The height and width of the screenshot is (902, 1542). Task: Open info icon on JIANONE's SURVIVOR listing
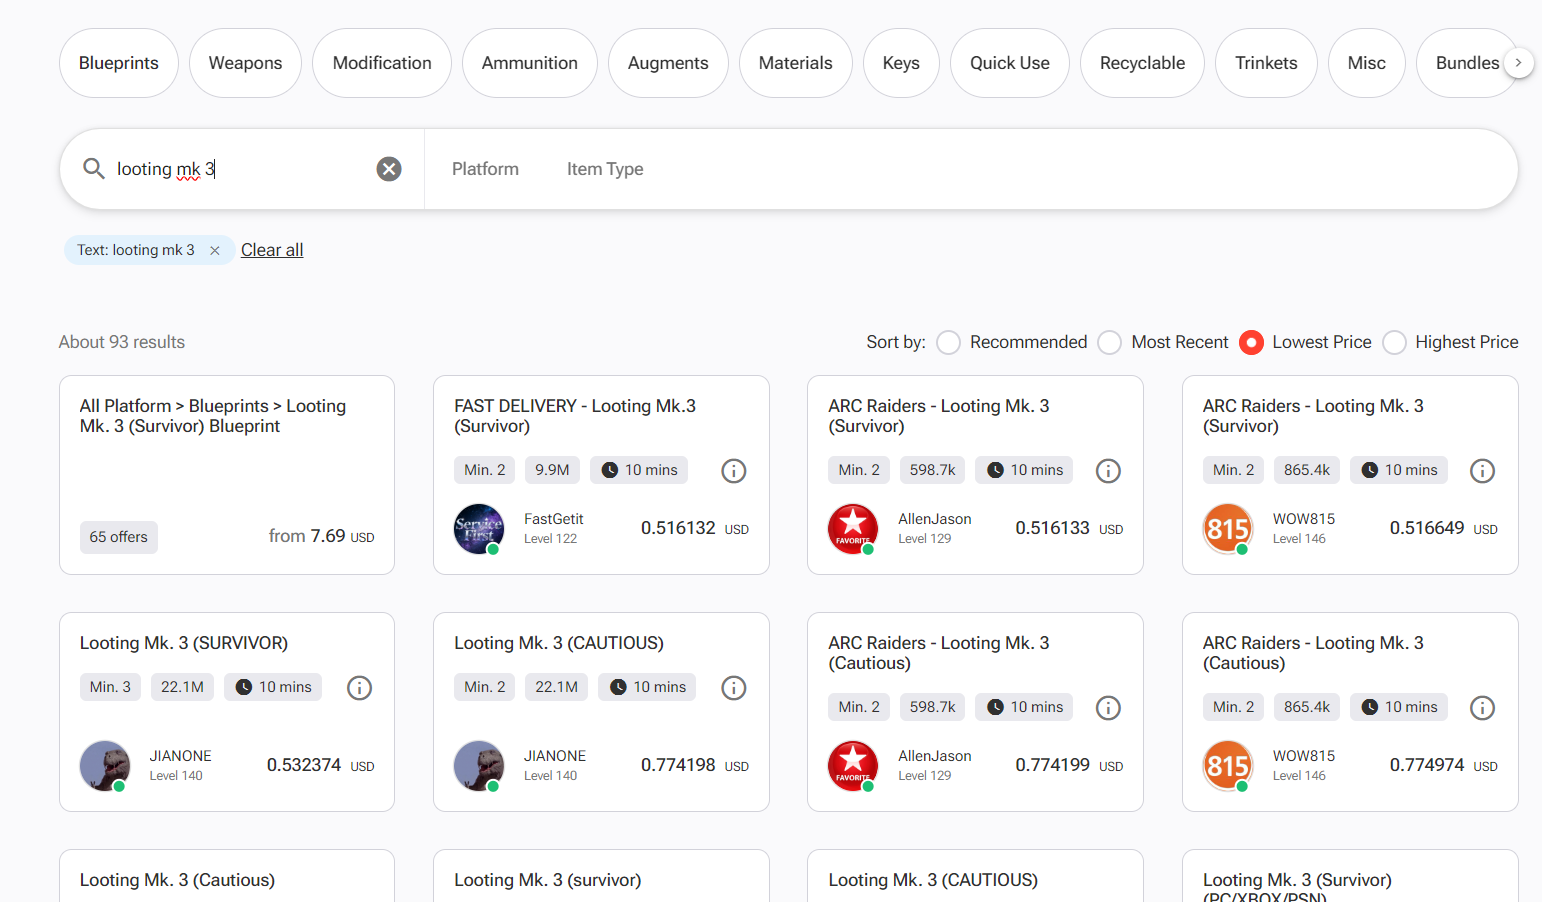point(359,688)
